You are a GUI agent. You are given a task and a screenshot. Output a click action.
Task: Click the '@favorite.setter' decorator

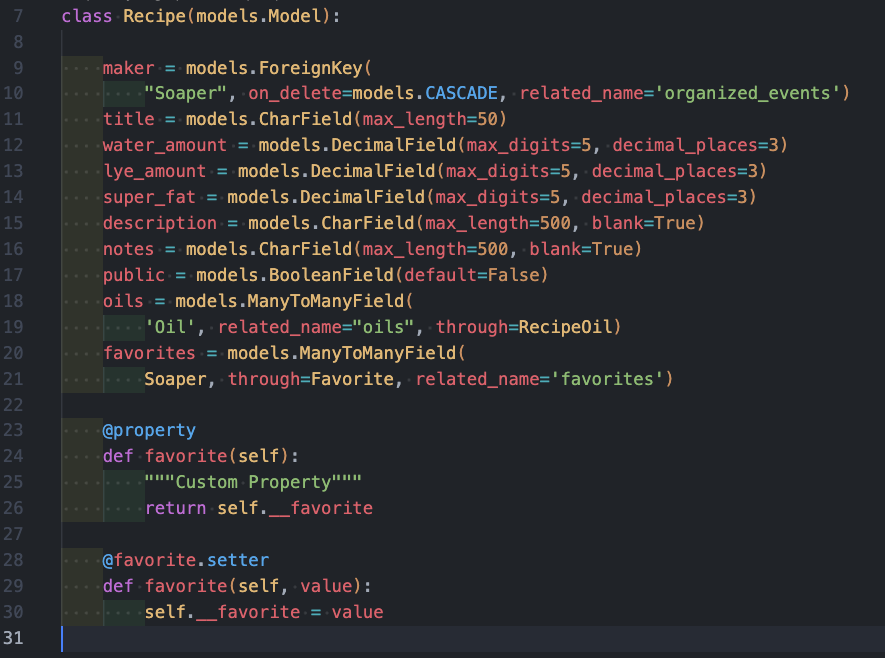point(185,560)
